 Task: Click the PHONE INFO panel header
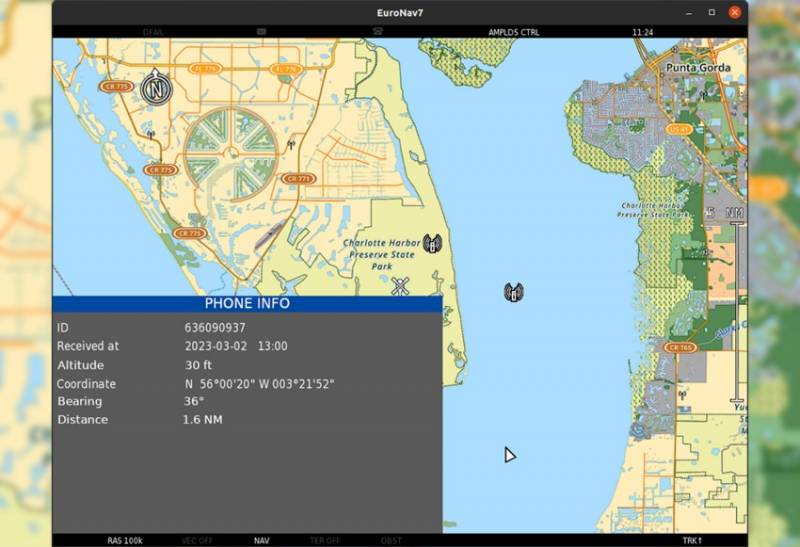click(247, 303)
